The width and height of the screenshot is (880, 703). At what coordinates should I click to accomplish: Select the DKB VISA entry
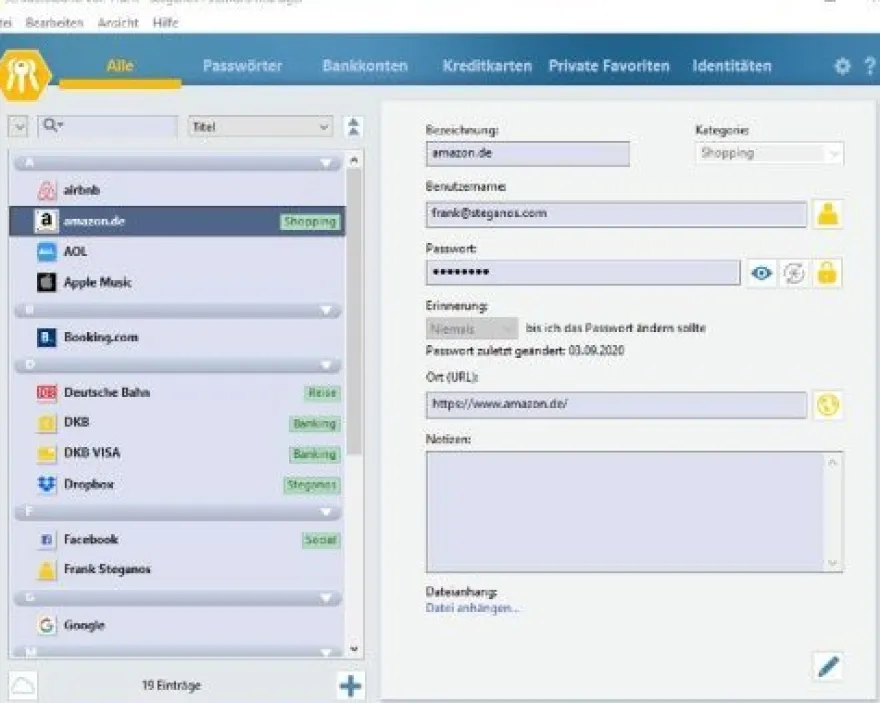click(177, 453)
